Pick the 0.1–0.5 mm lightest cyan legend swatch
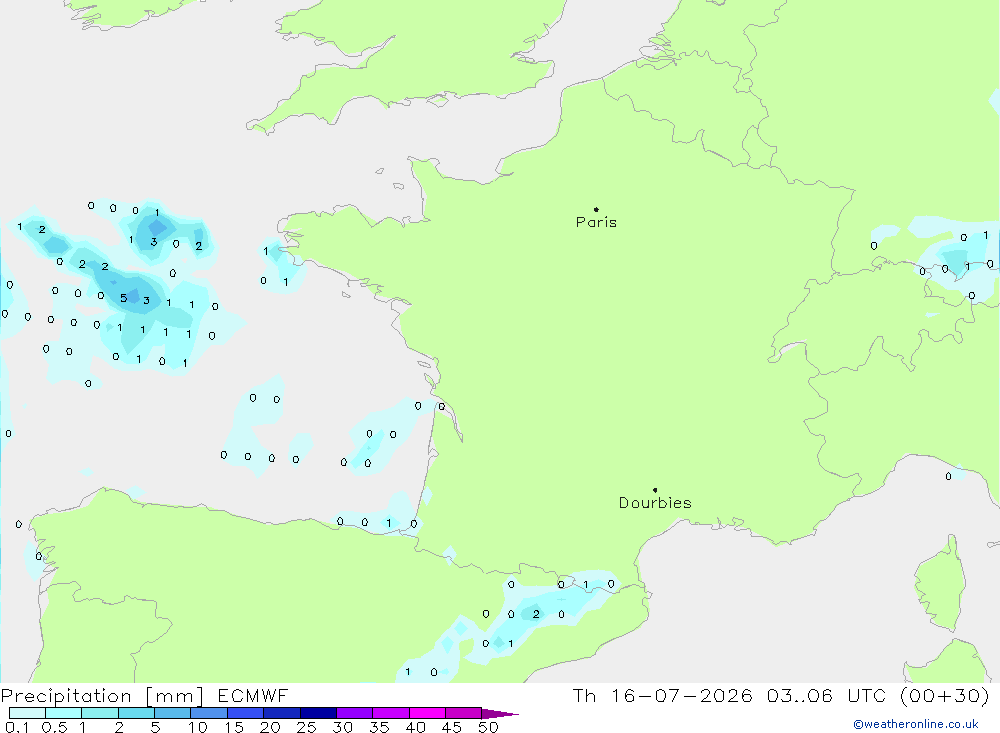This screenshot has width=1000, height=733. [27, 713]
